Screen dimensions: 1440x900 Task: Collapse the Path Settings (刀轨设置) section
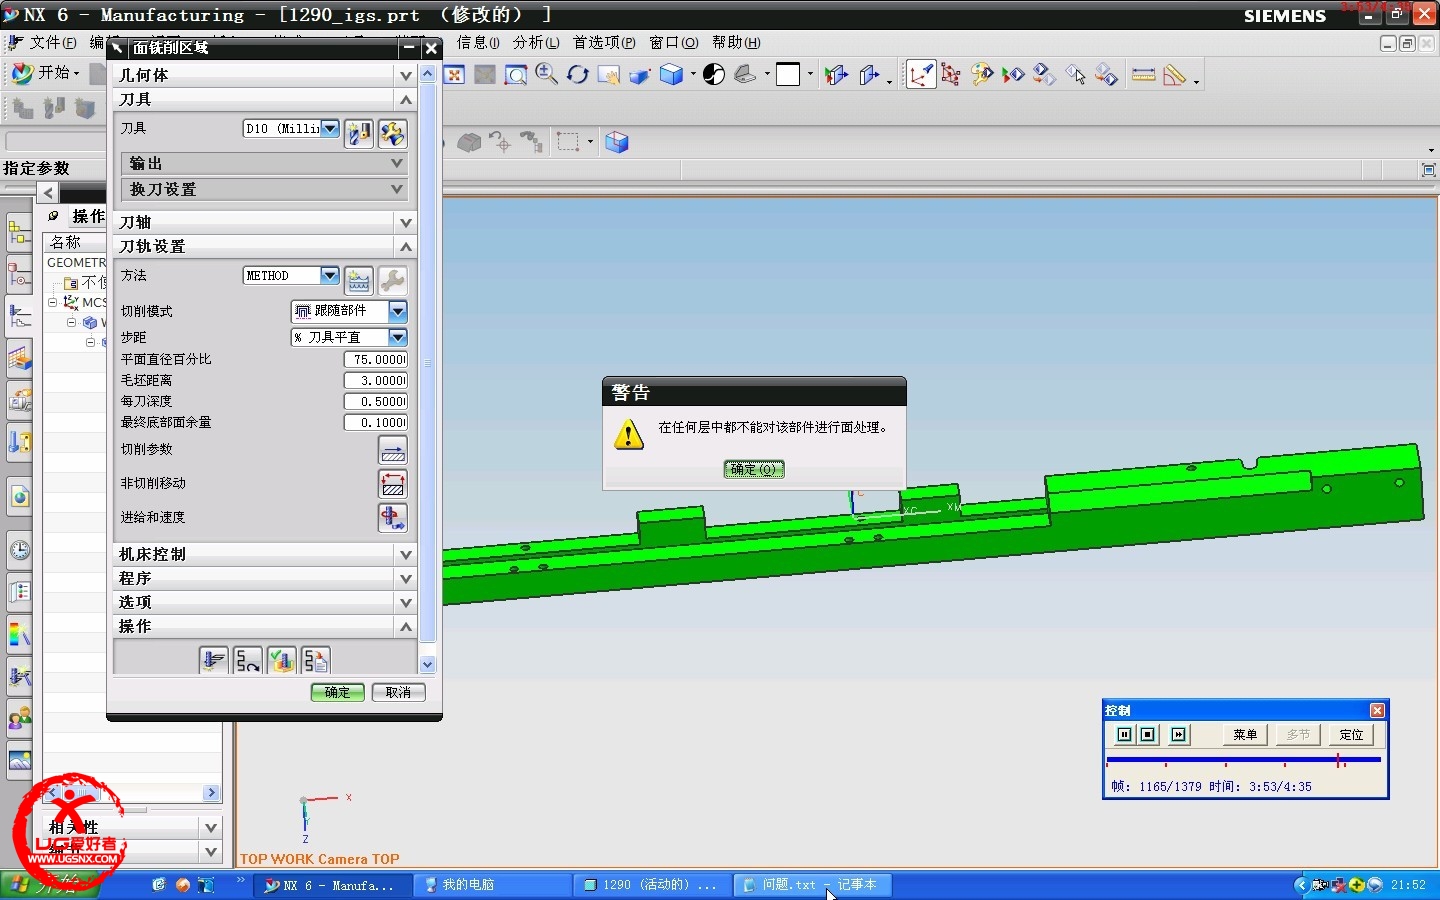(x=406, y=246)
